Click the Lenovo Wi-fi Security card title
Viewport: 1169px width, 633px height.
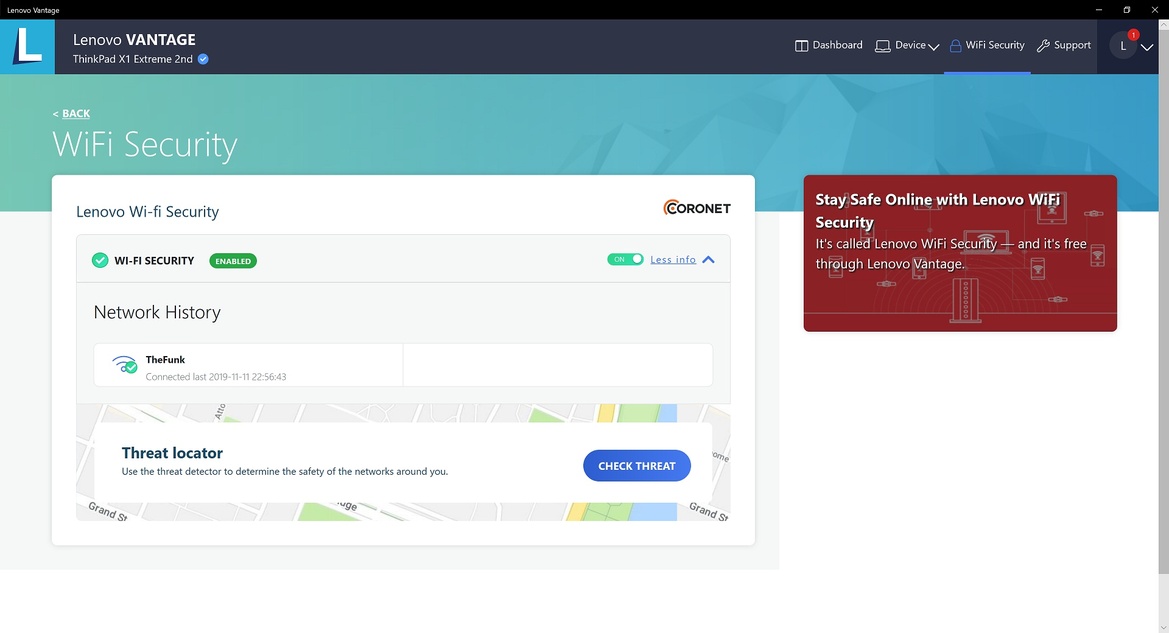[x=148, y=212]
